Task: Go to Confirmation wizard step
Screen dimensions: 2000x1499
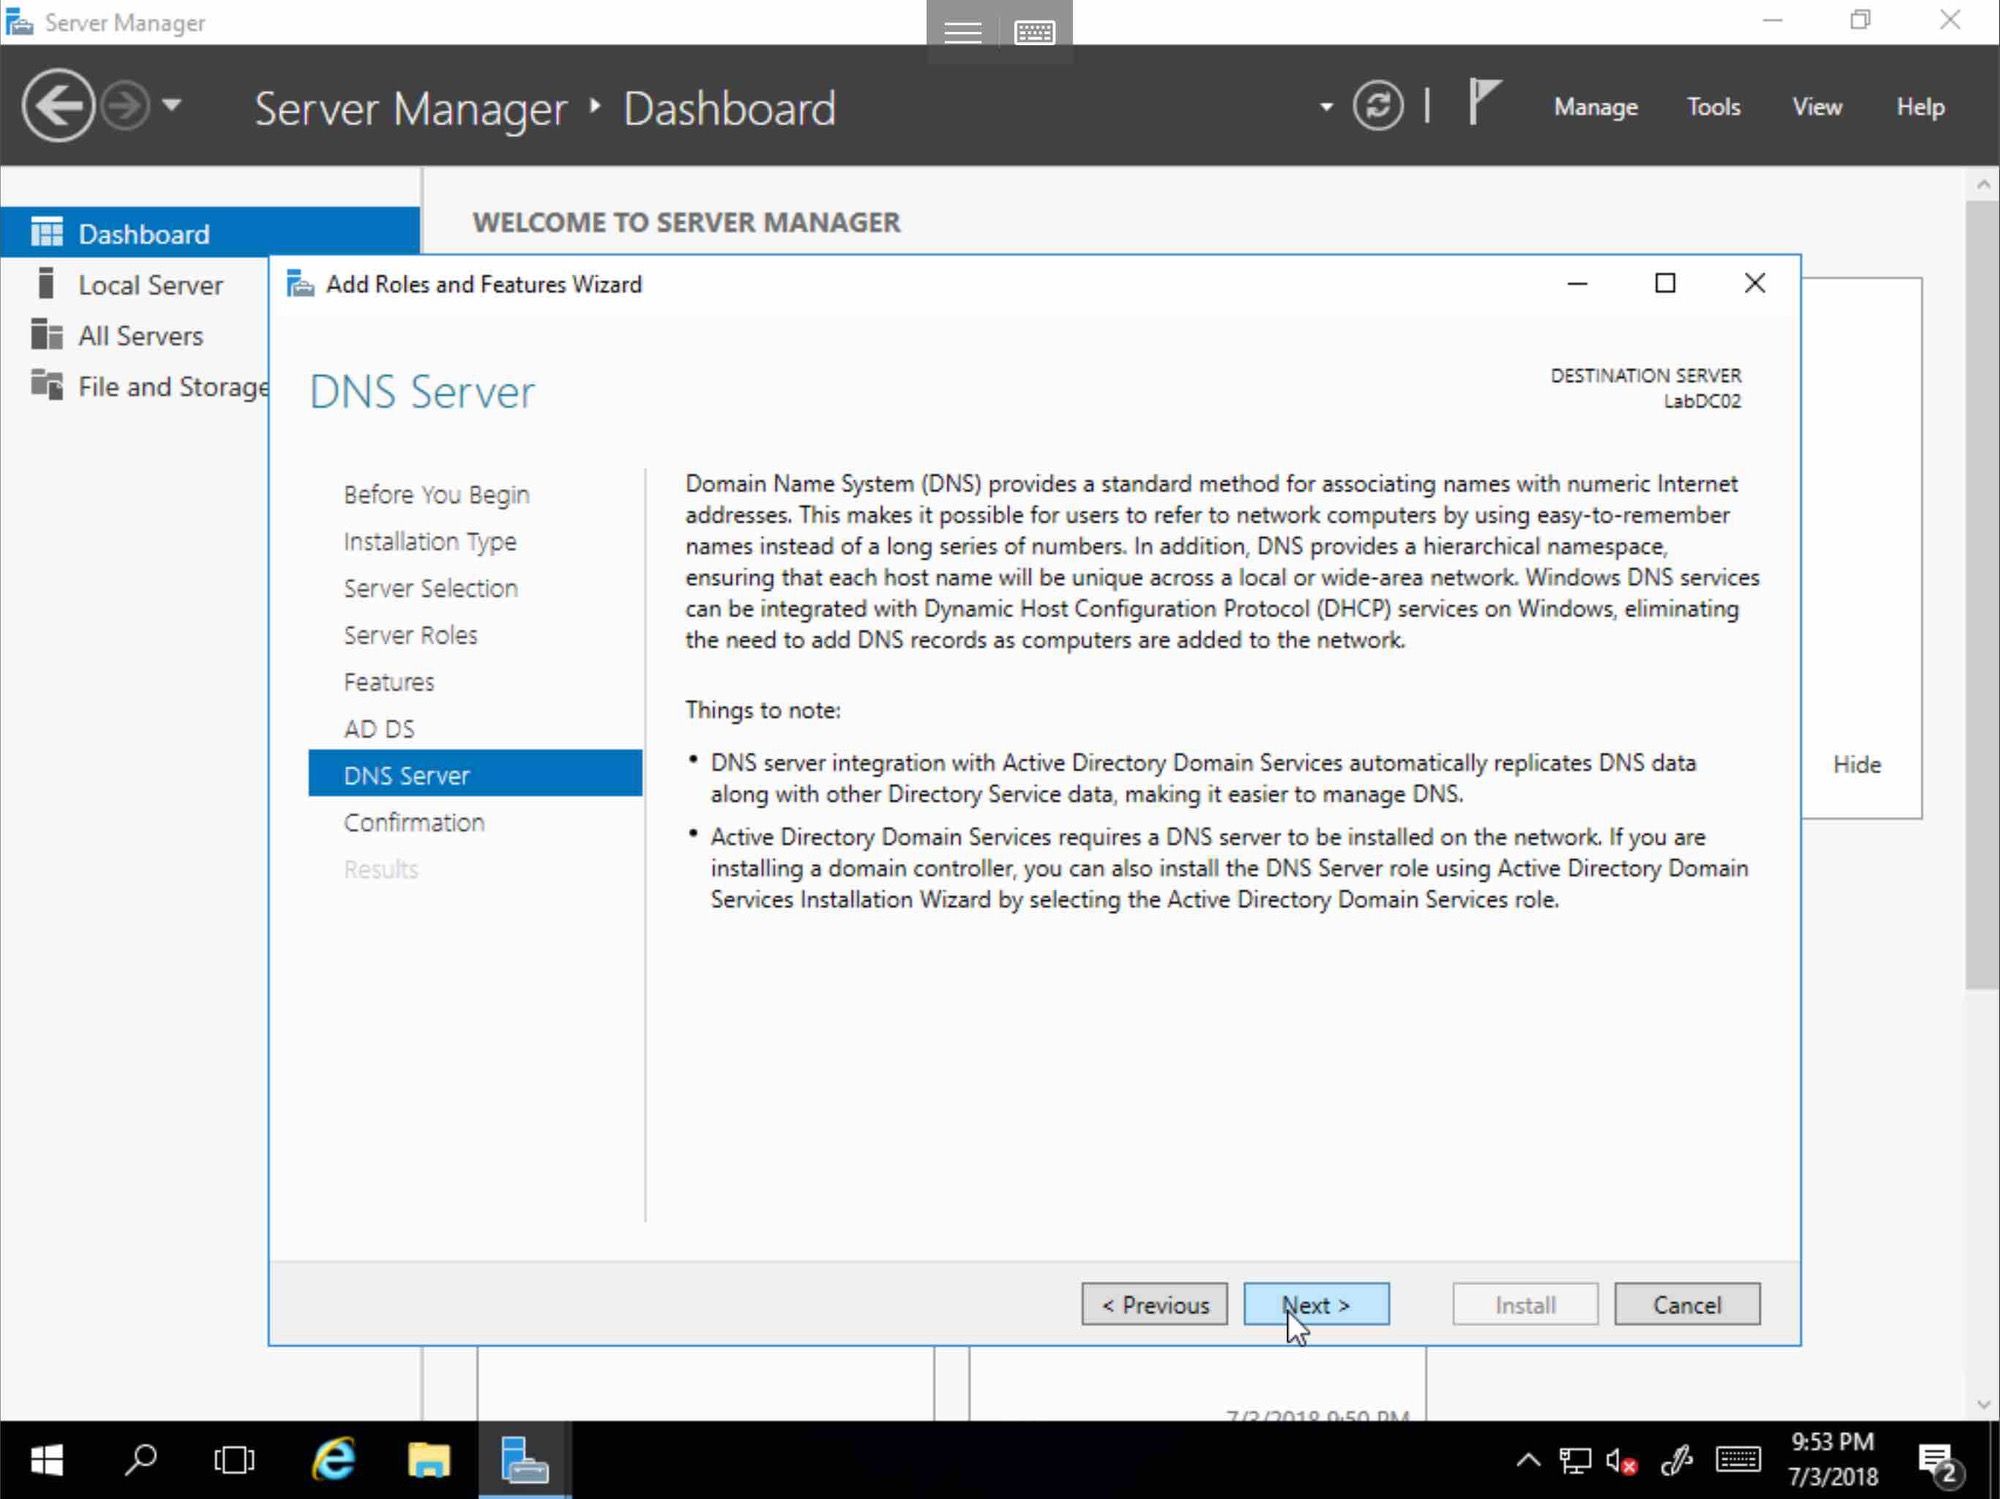Action: (414, 822)
